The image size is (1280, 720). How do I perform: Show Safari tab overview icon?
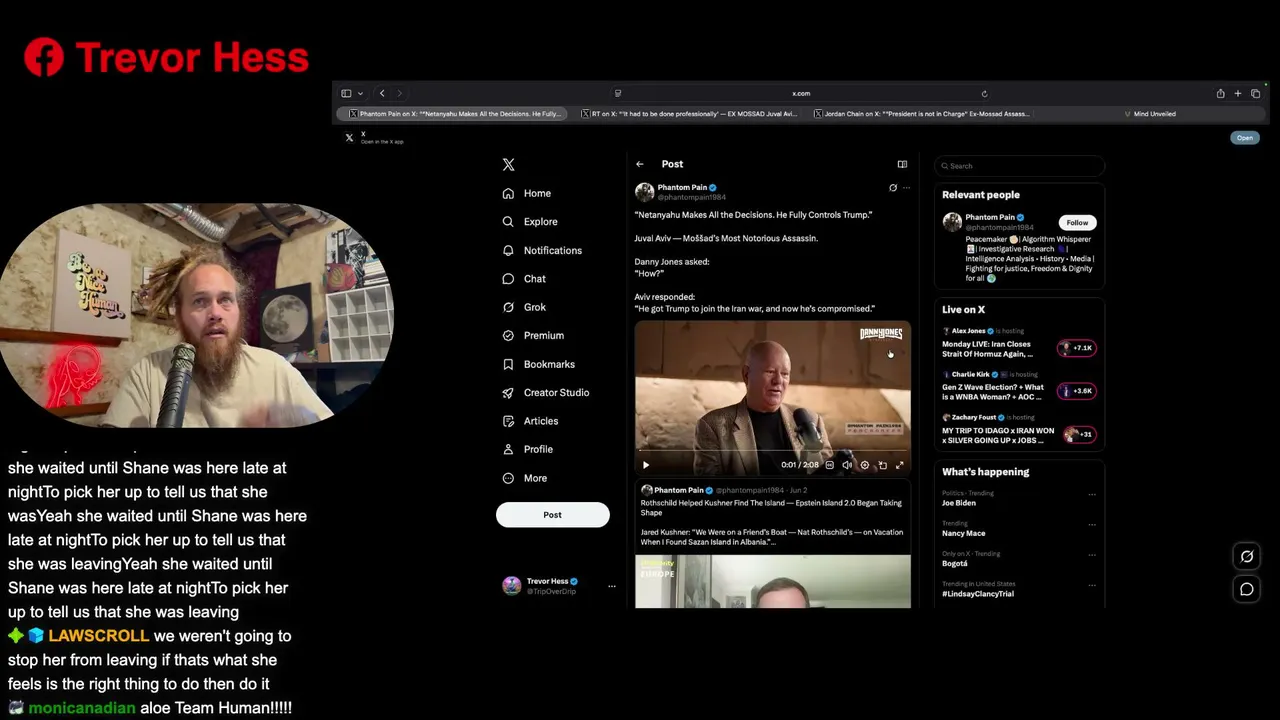pos(1256,93)
